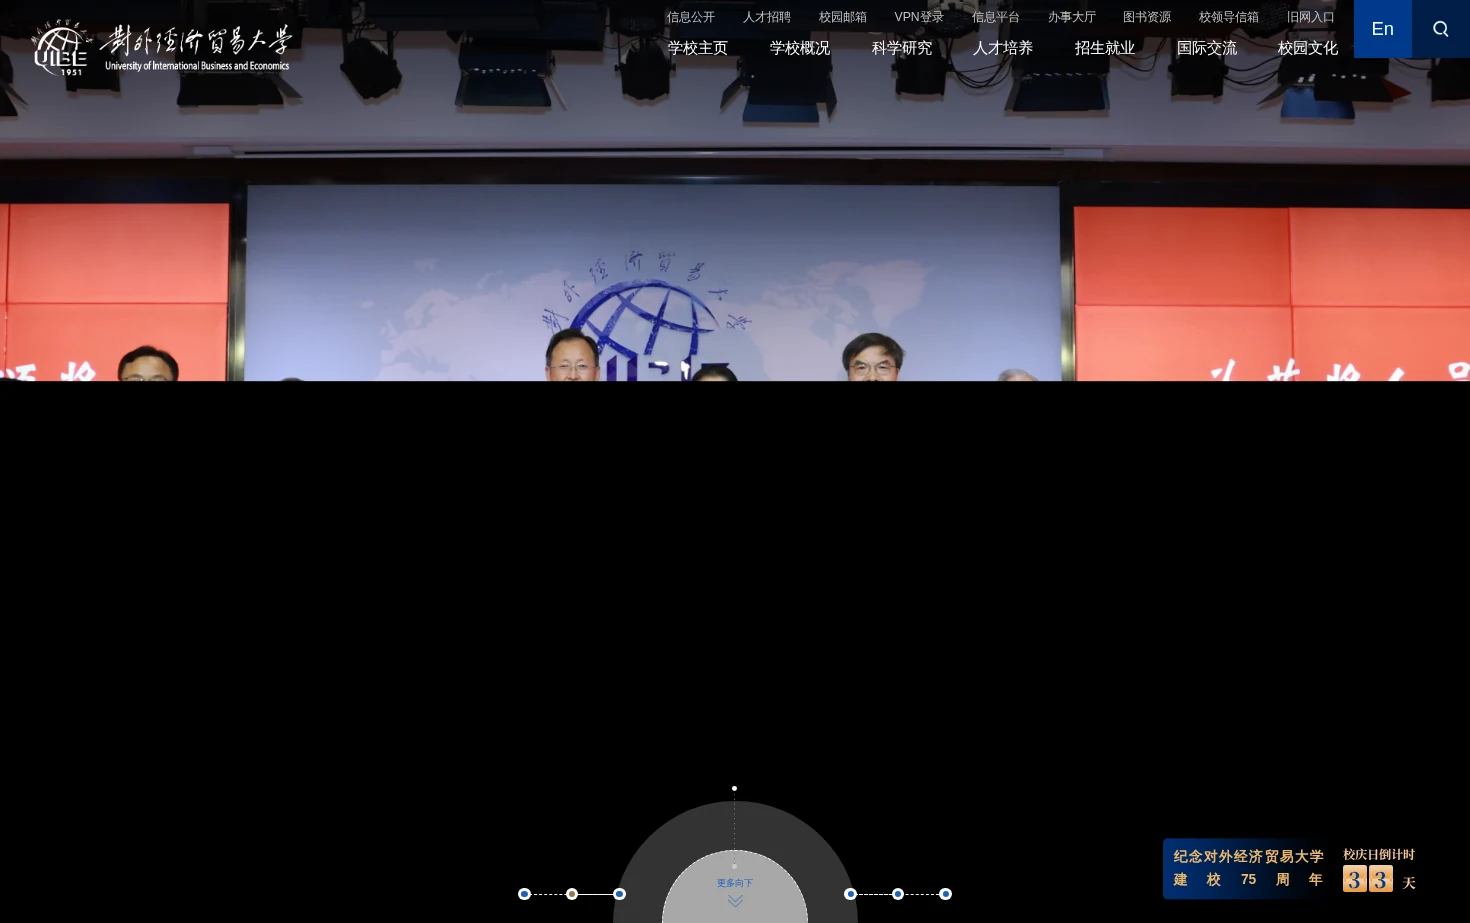1470x923 pixels.
Task: Open the 科学研究 menu
Action: (x=902, y=48)
